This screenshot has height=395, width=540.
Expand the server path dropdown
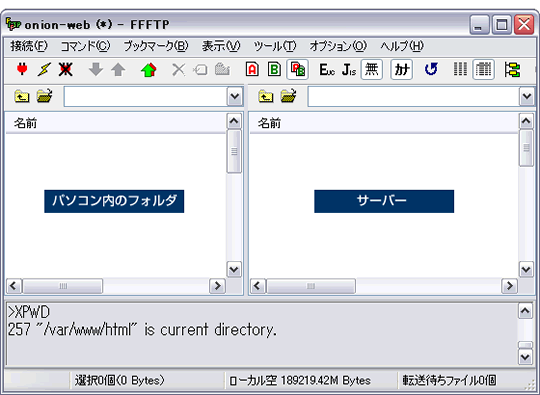527,96
